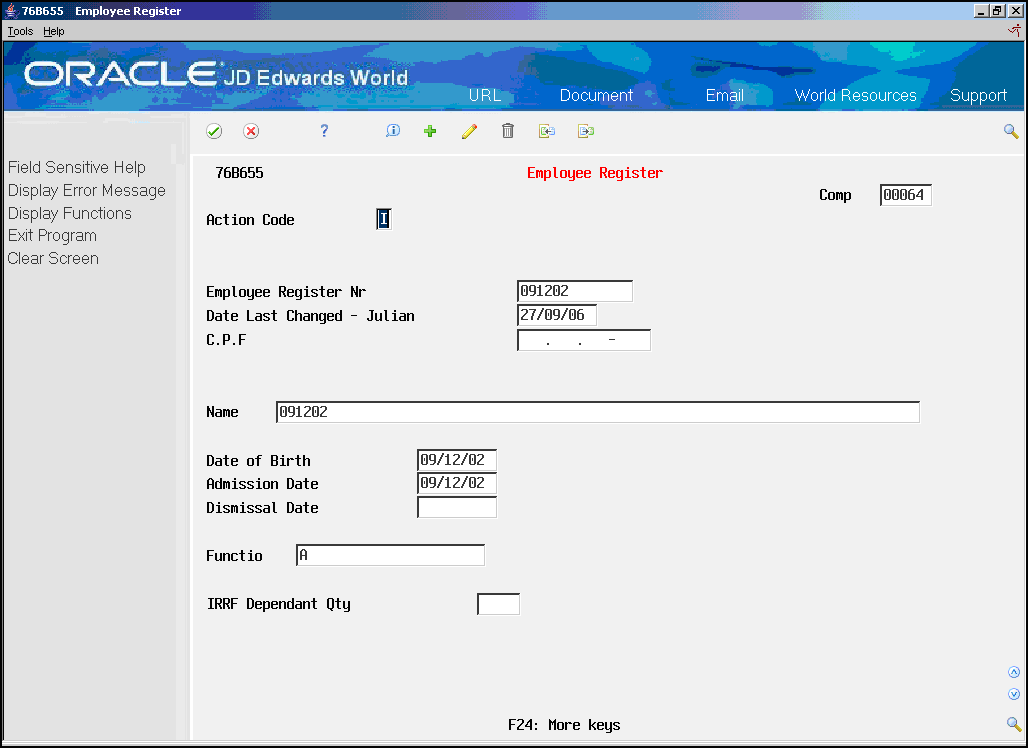Choose Exit Program in sidebar
The width and height of the screenshot is (1028, 748).
(52, 235)
